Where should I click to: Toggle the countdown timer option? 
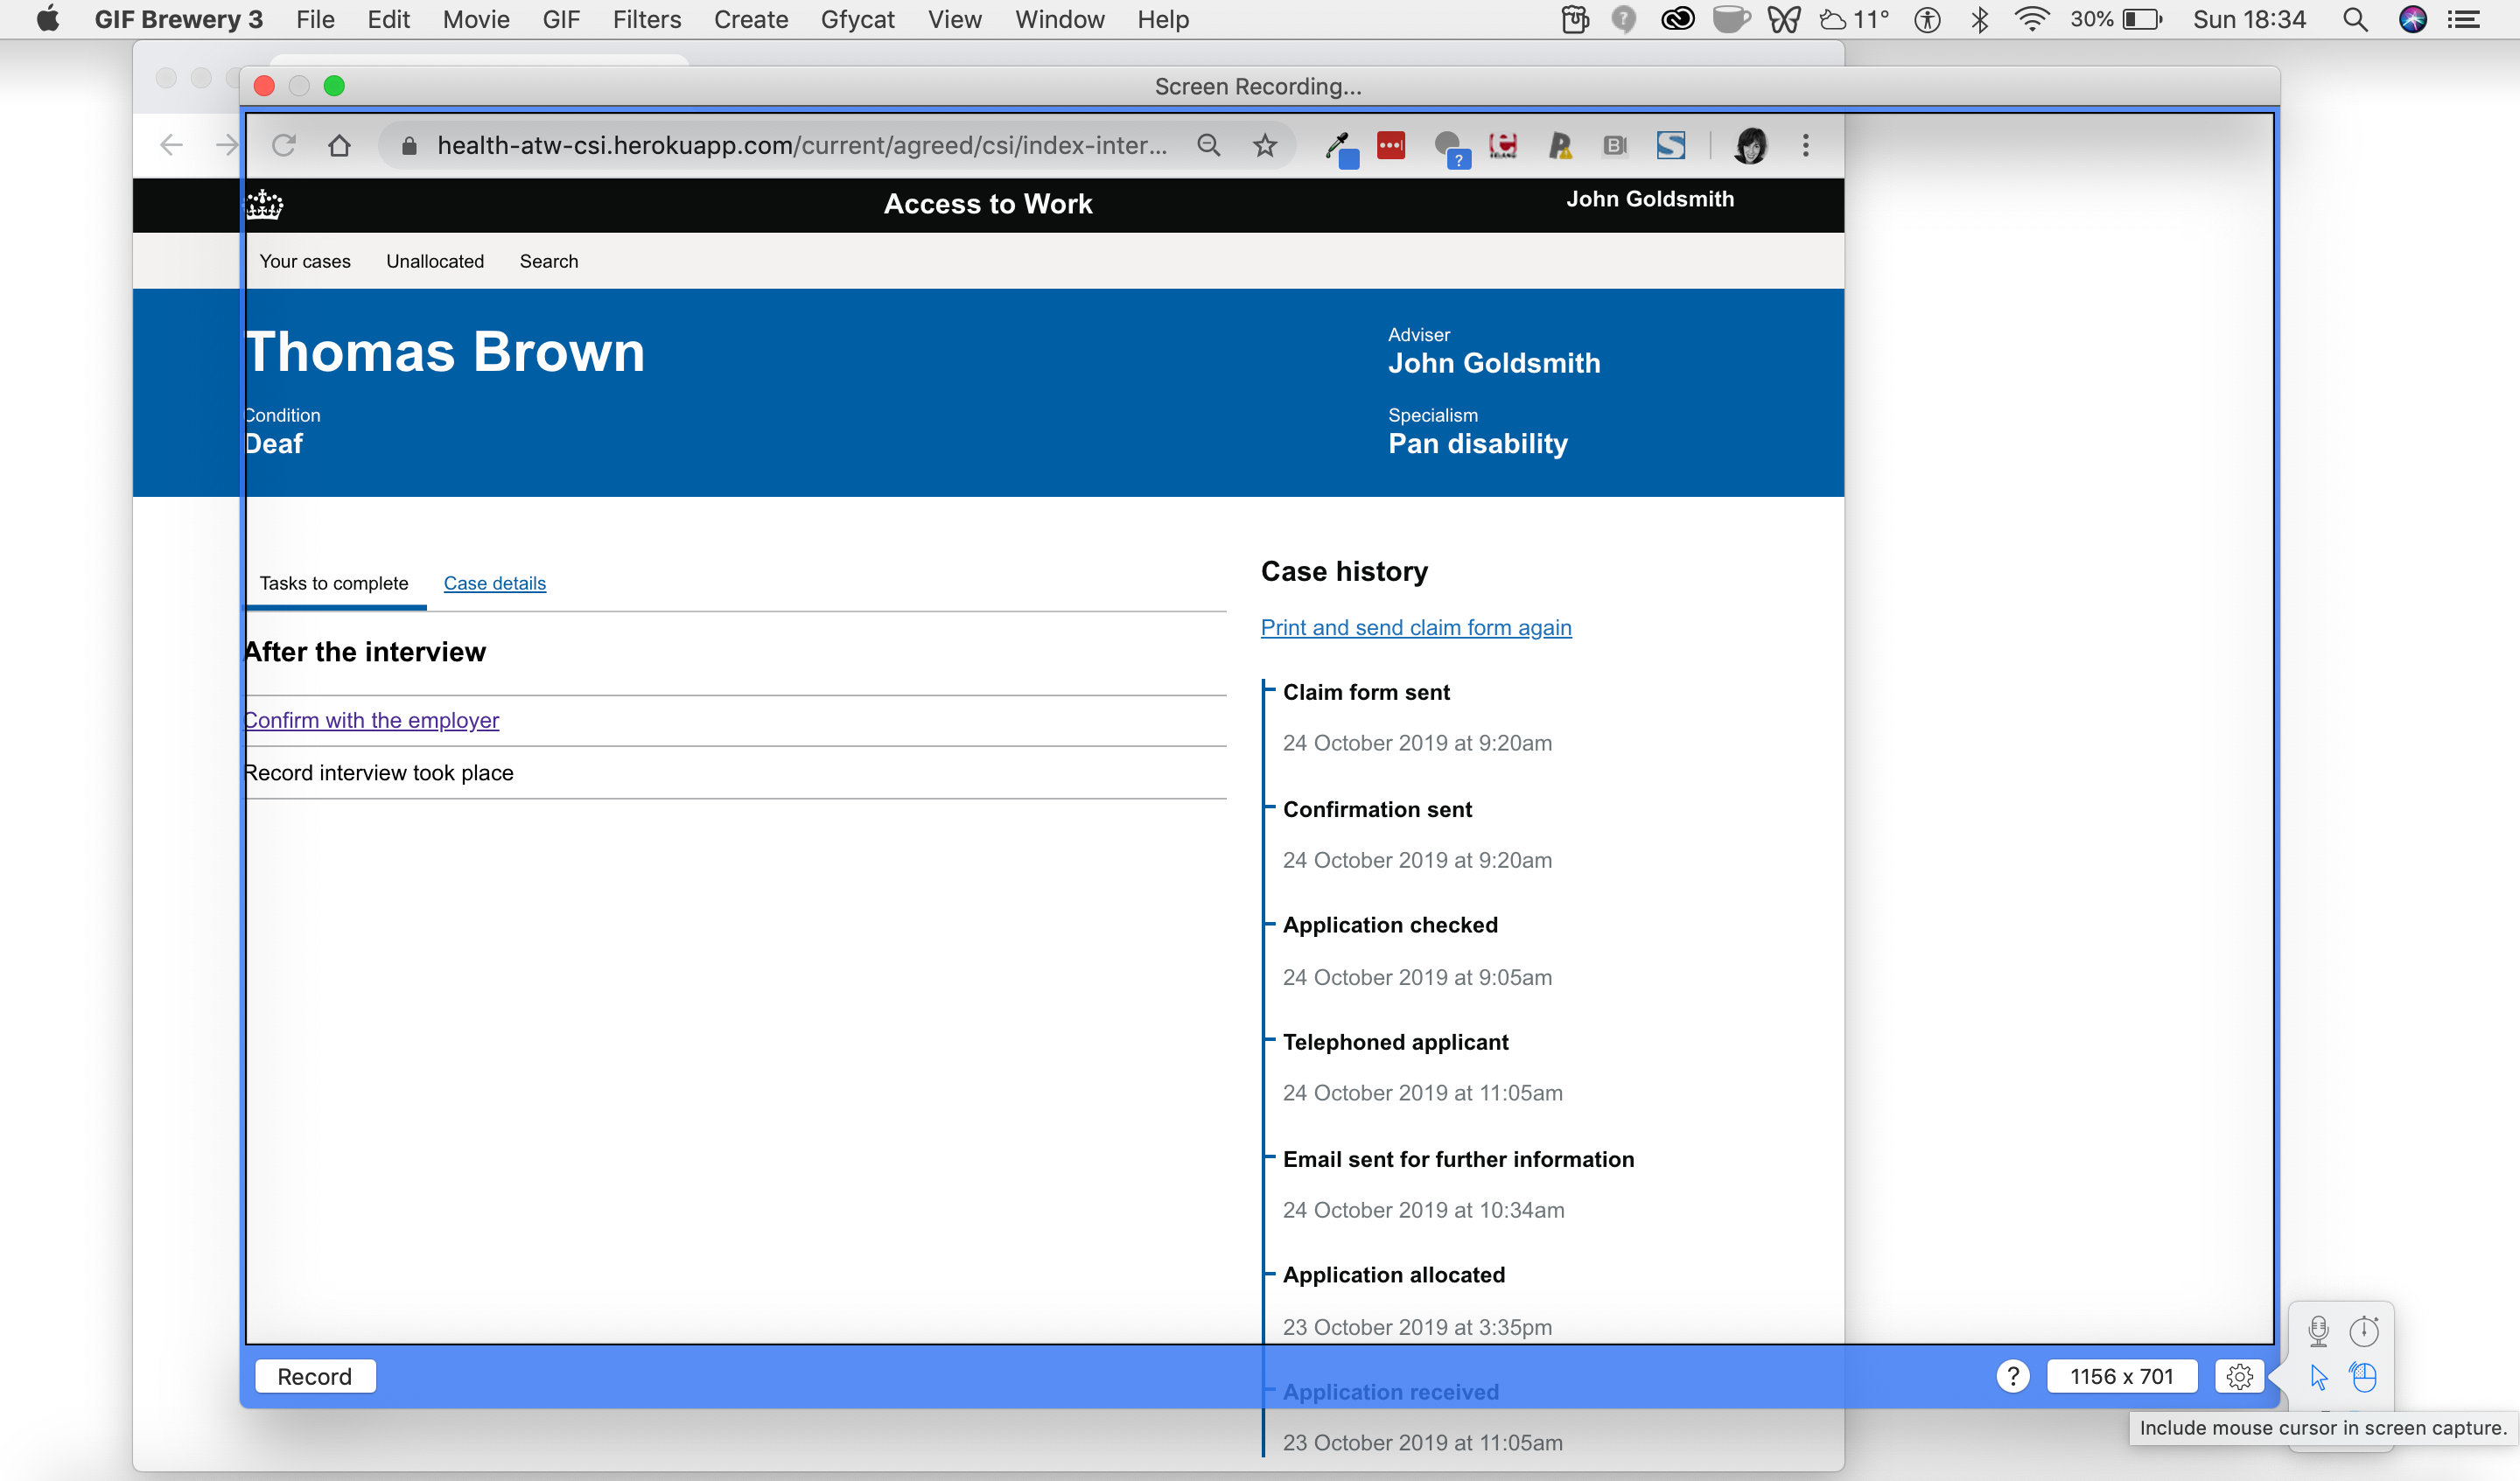pos(2364,1331)
